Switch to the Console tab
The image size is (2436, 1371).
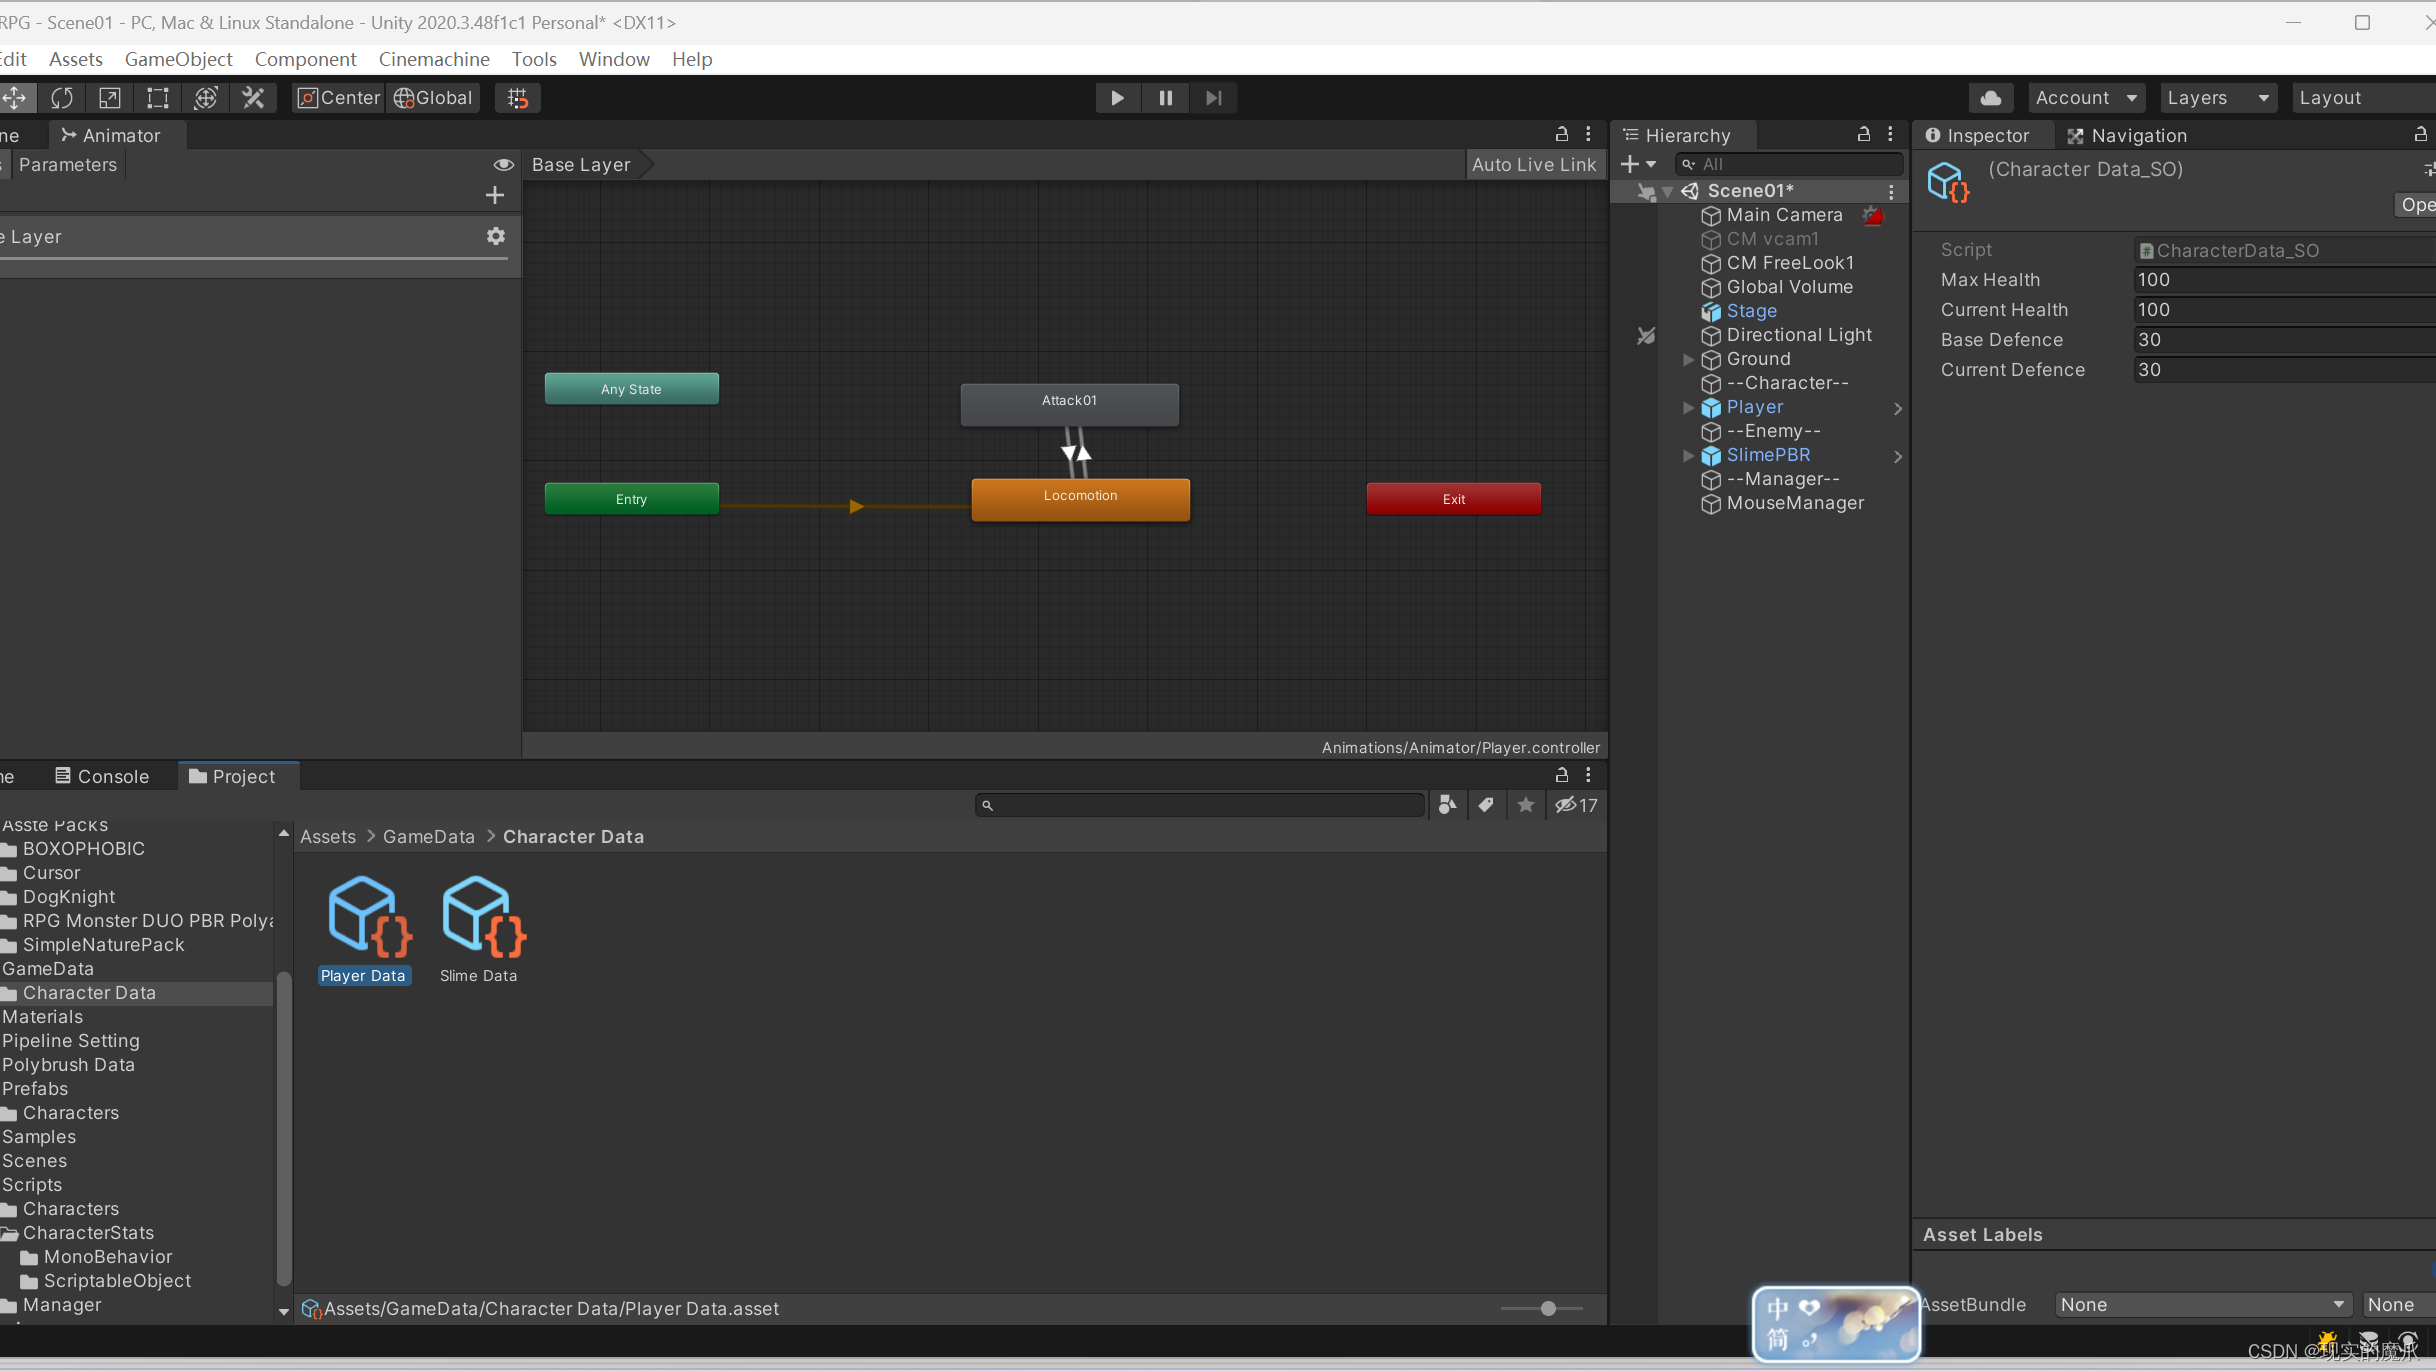[x=102, y=777]
